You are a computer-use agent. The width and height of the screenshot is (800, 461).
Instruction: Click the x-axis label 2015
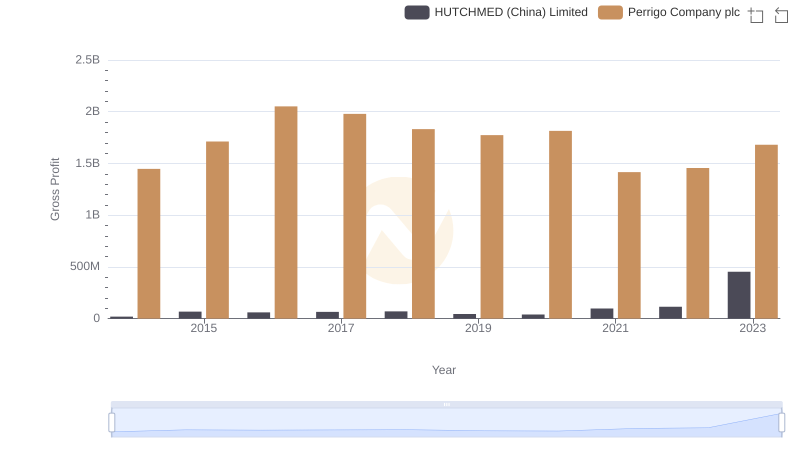[x=204, y=328]
